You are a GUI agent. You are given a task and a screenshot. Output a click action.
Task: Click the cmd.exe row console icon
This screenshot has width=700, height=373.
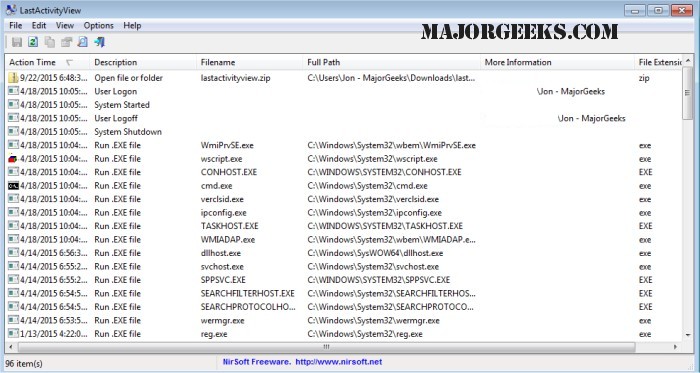[13, 186]
